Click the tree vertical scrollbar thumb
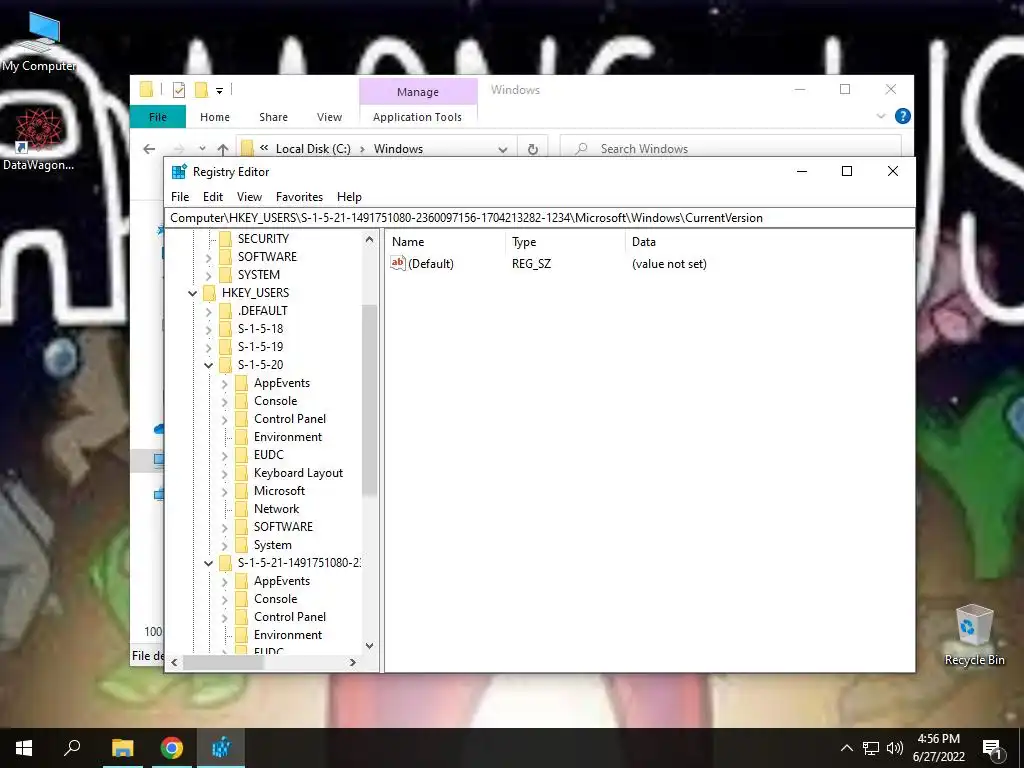Viewport: 1024px width, 768px height. (370, 400)
